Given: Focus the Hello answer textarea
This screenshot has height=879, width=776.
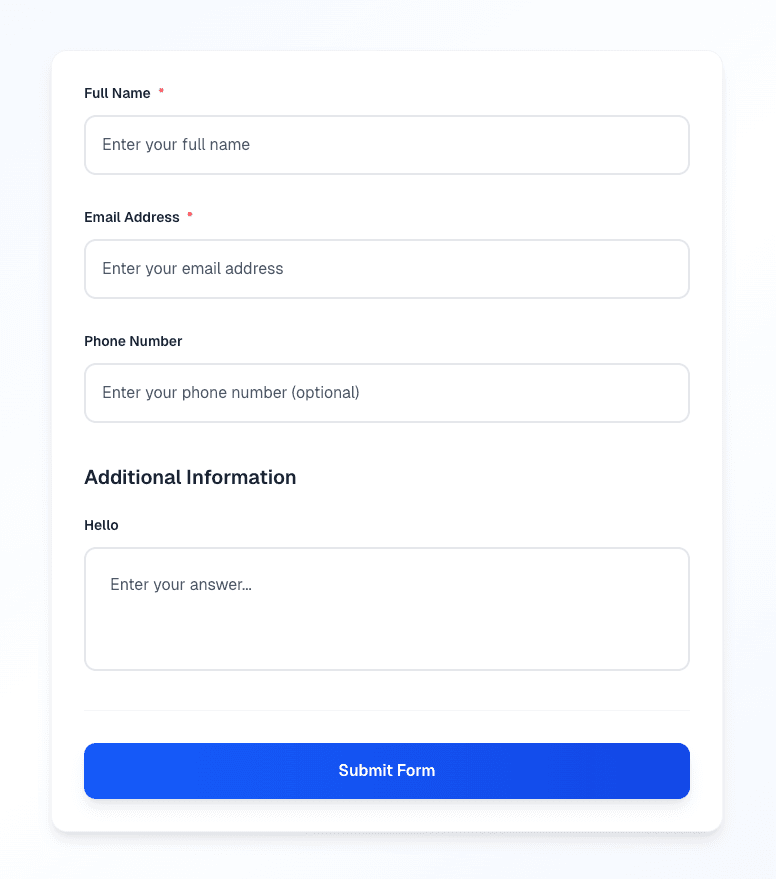Looking at the screenshot, I should (387, 608).
